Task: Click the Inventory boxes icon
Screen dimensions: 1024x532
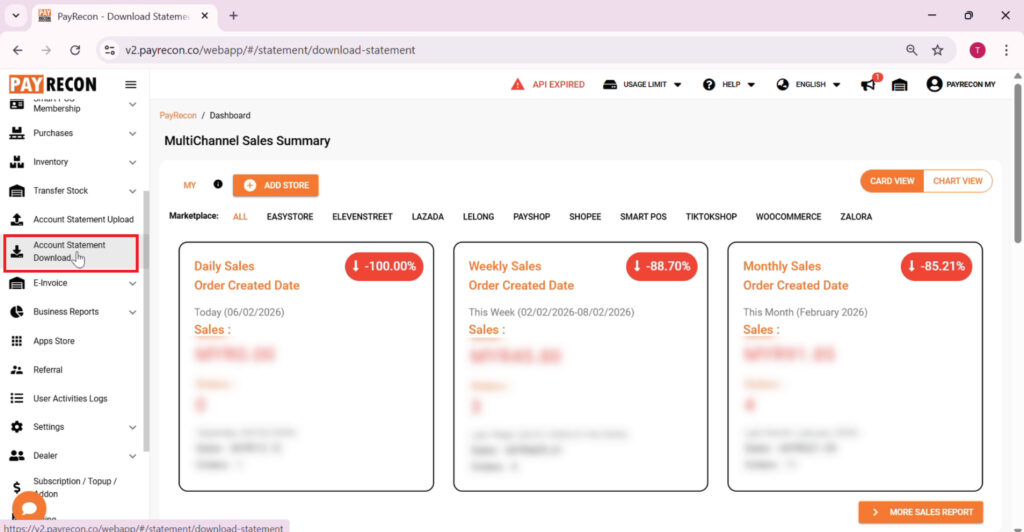Action: (x=17, y=162)
